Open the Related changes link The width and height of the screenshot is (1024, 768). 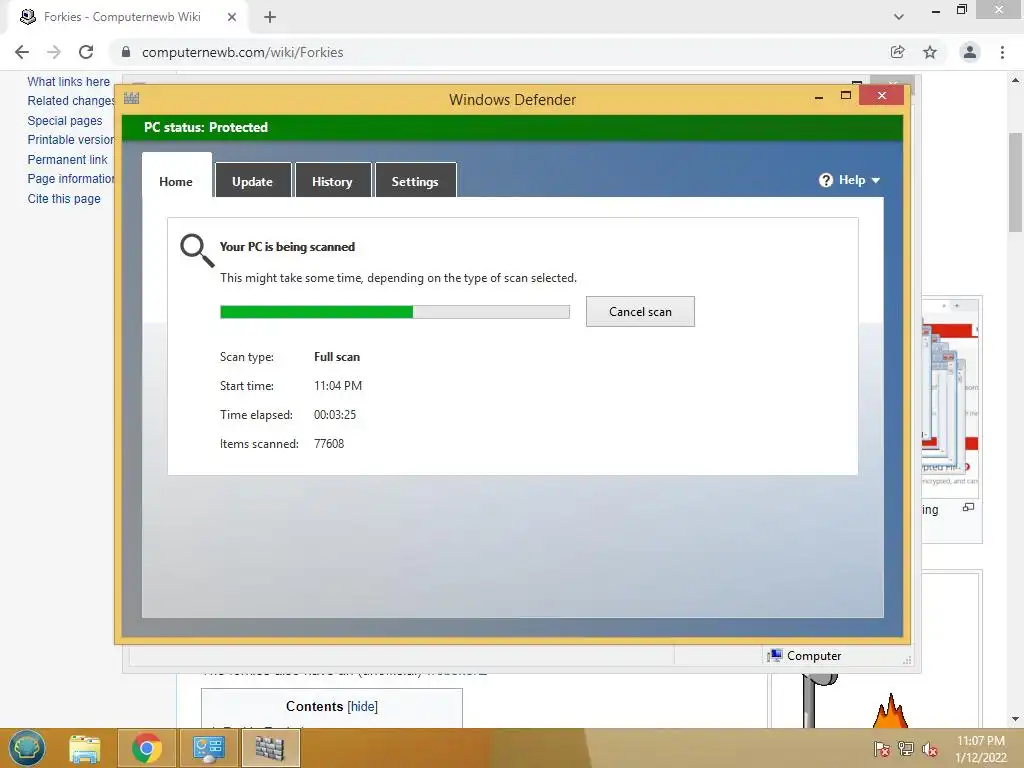(x=71, y=101)
